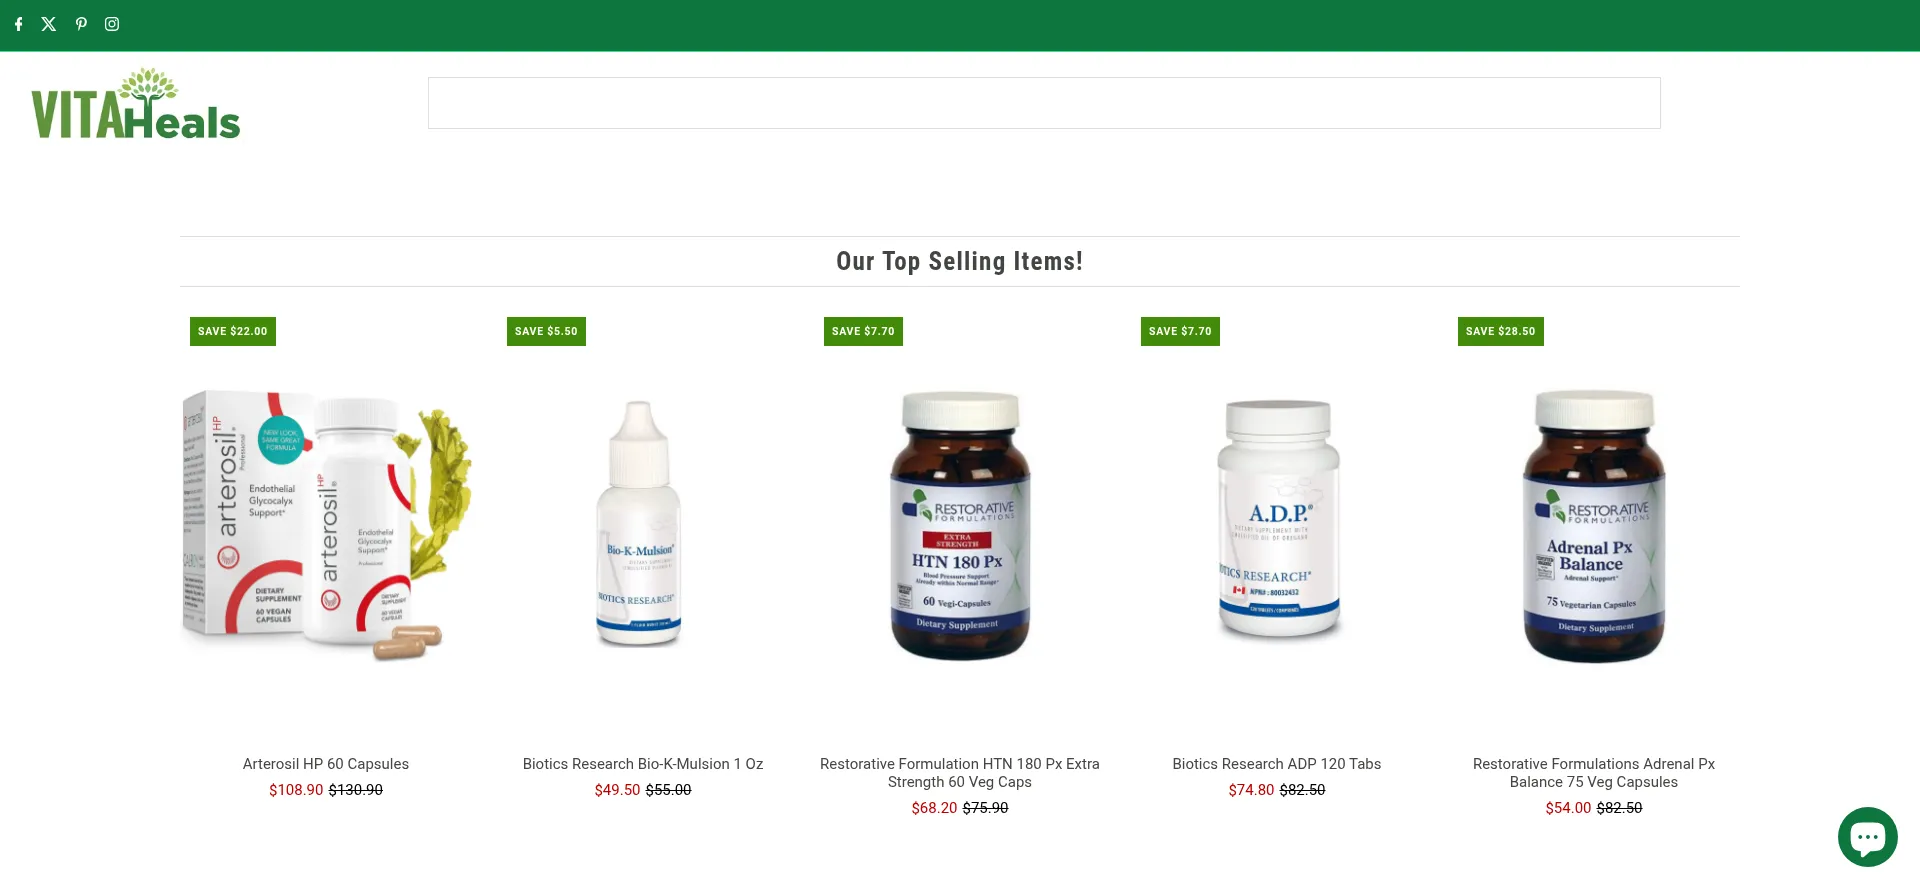
Task: Open Adrenal Px Balance 75 Veg Capsules link
Action: [1594, 773]
